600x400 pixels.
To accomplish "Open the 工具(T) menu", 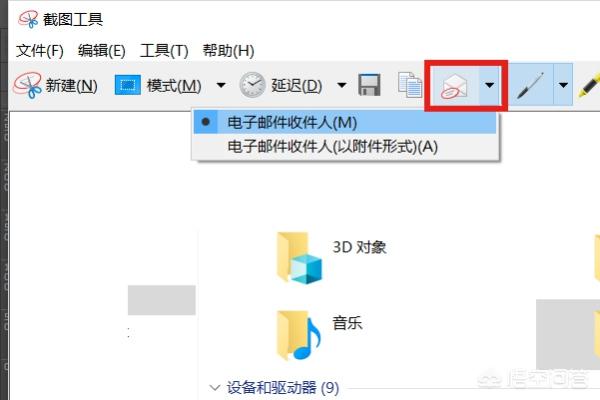I will (164, 51).
